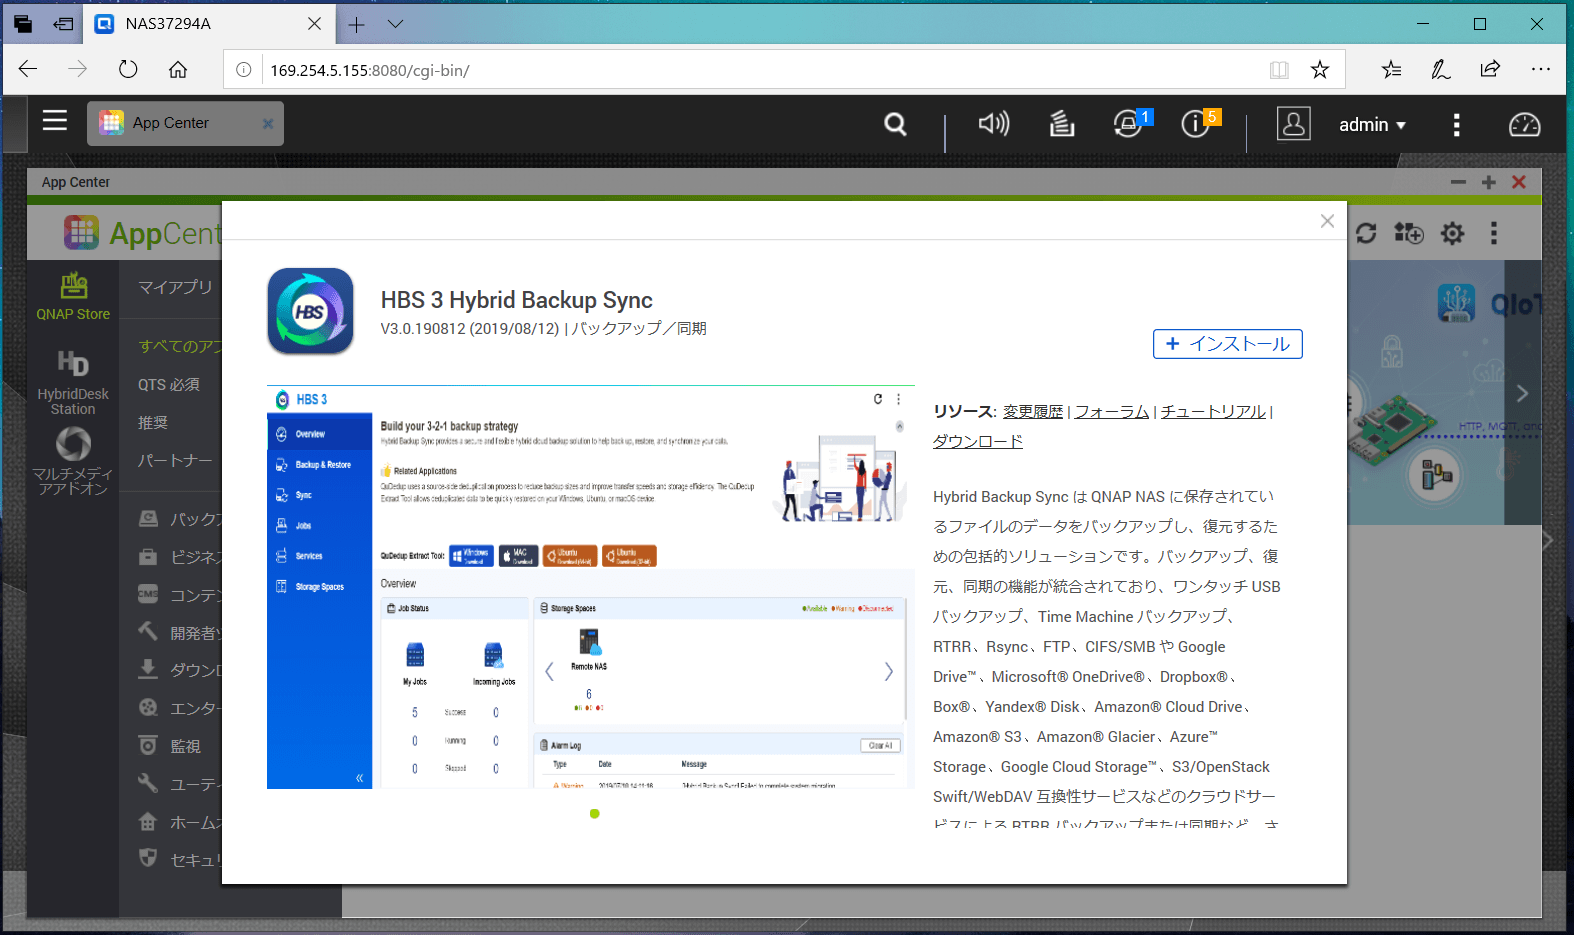Screen dimensions: 1574x935
Task: Open browser settings and more menu
Action: coord(1540,69)
